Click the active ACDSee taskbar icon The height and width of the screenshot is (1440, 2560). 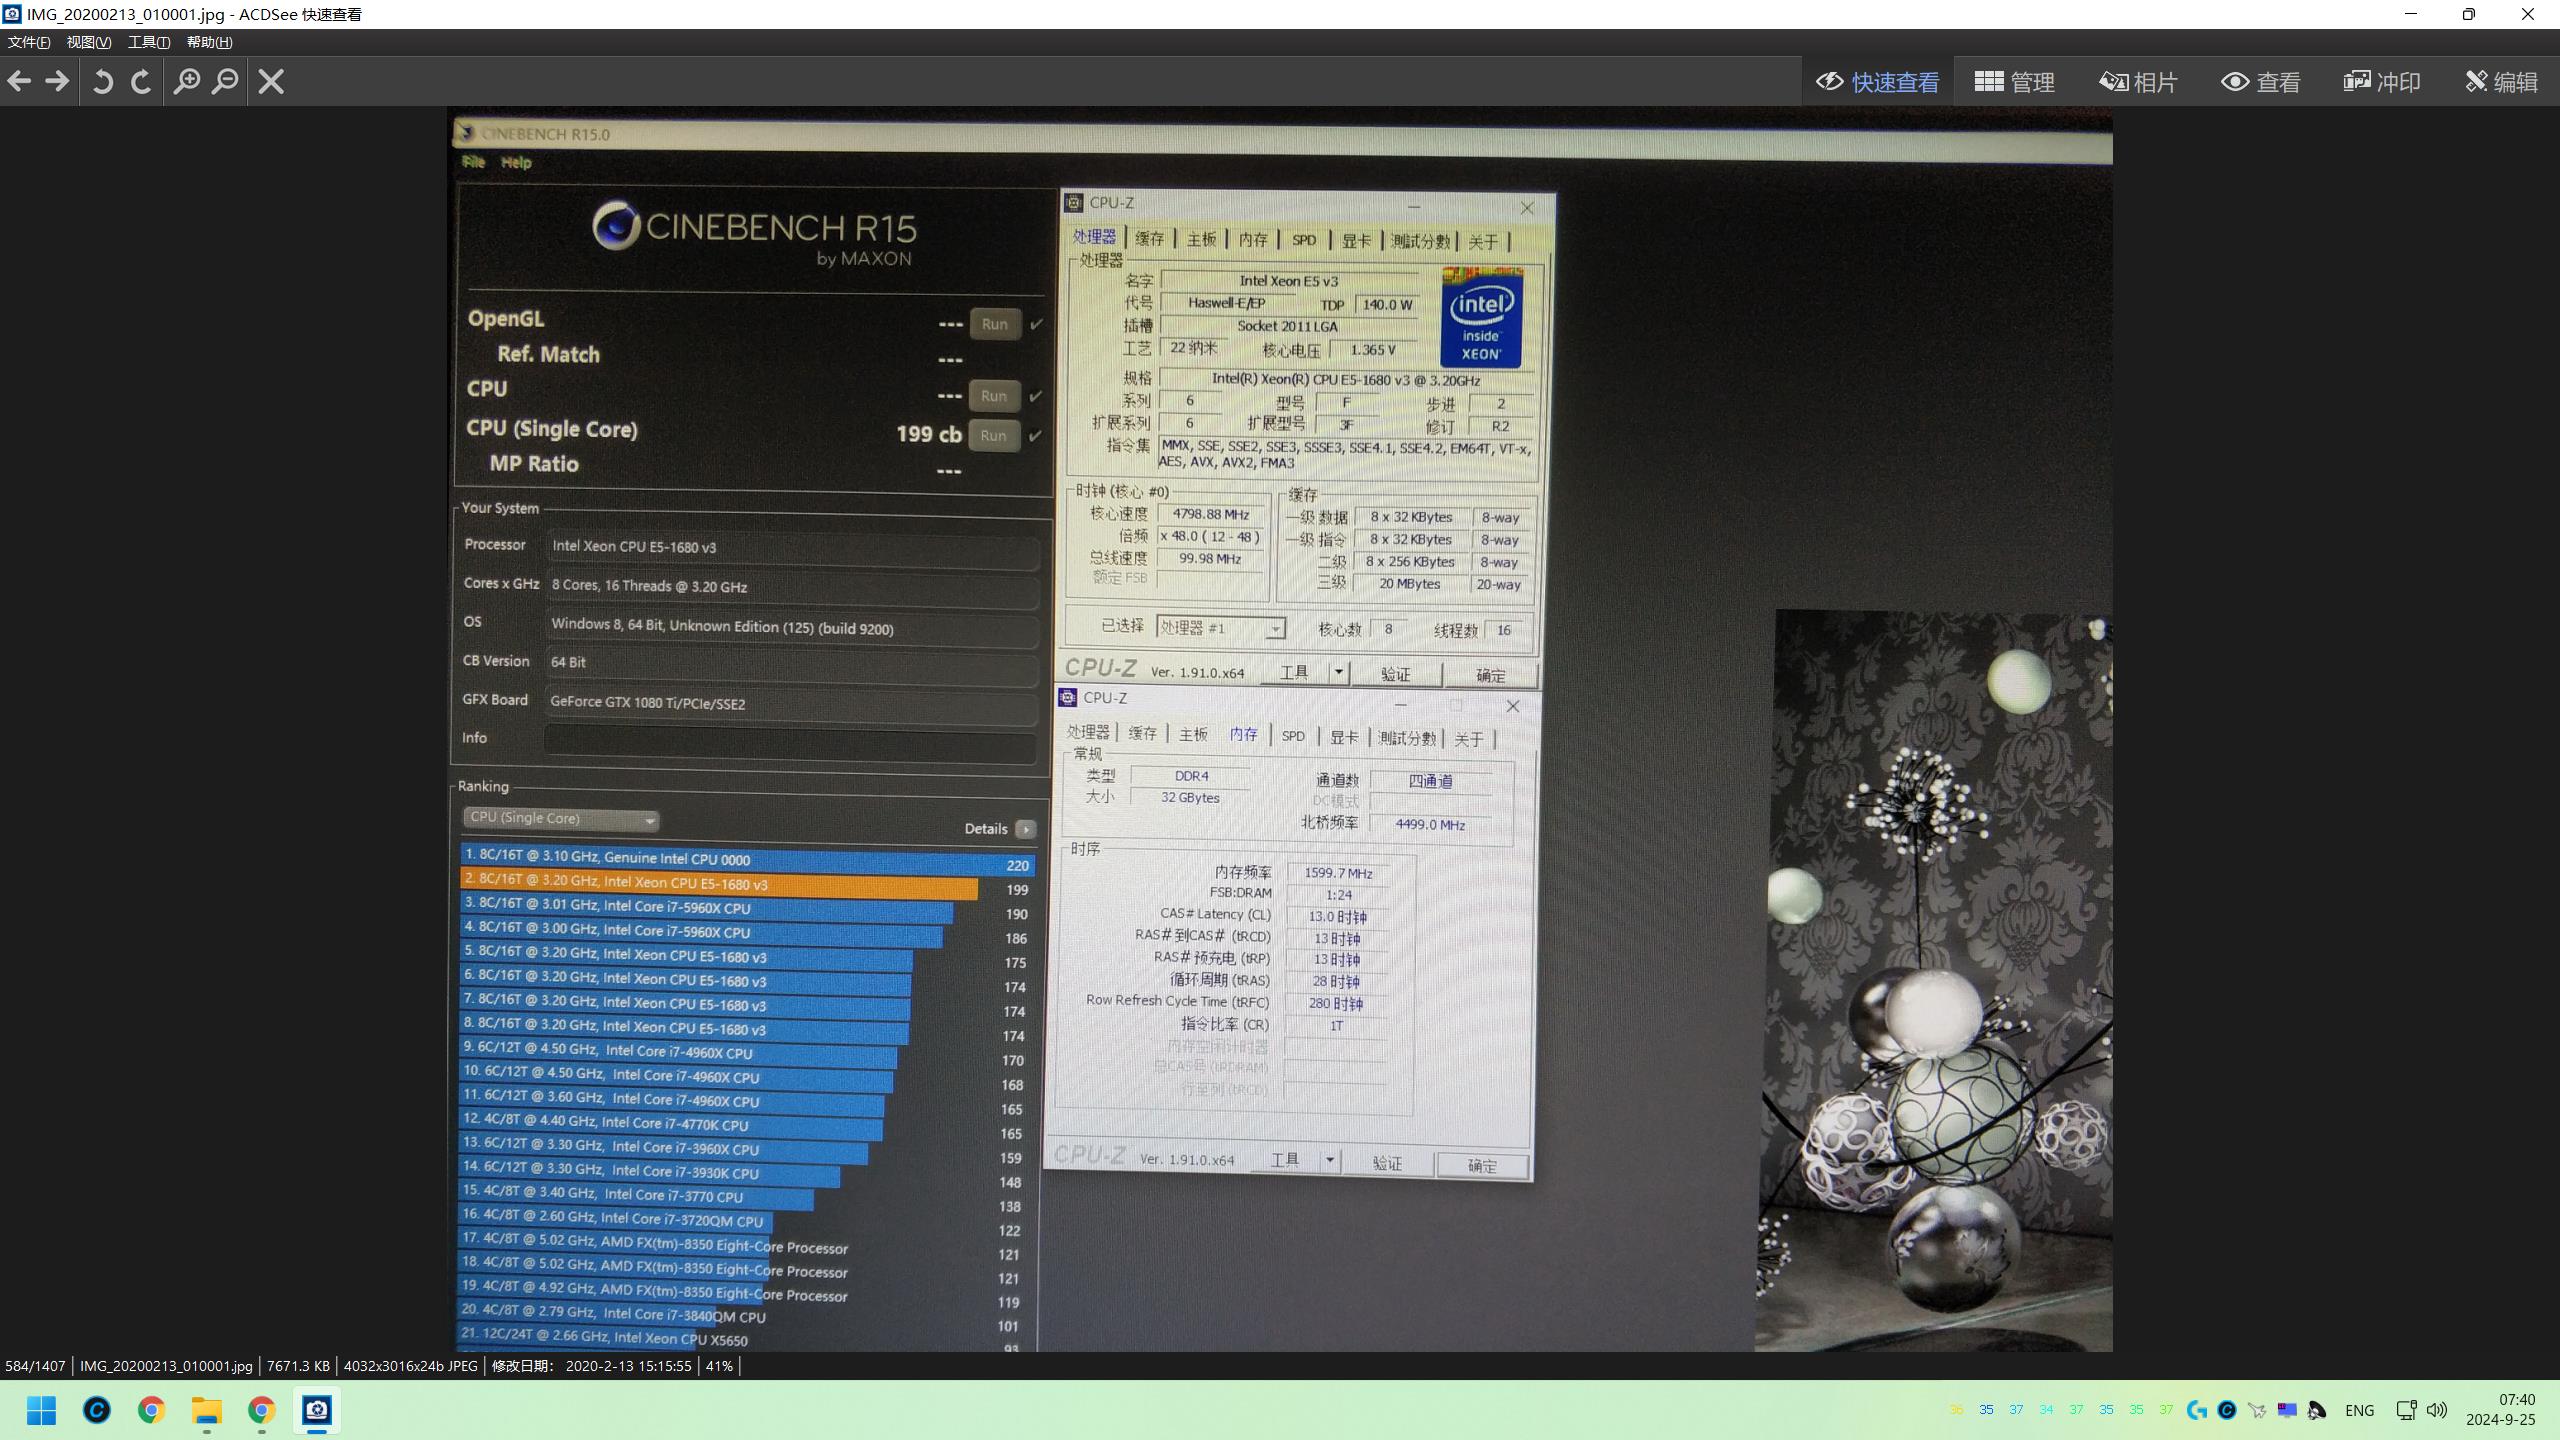point(317,1410)
